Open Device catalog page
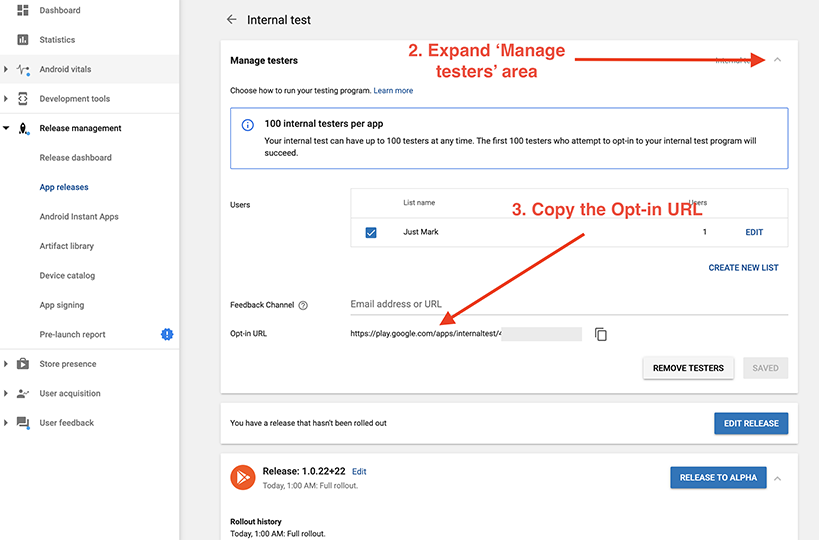819x540 pixels. 67,276
